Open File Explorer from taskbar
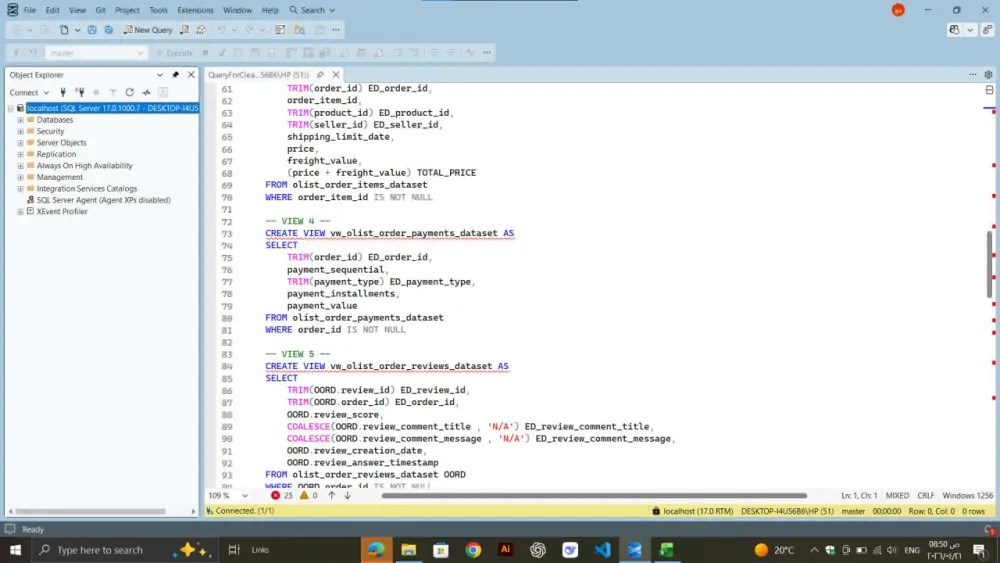The height and width of the screenshot is (563, 1000). click(x=408, y=550)
